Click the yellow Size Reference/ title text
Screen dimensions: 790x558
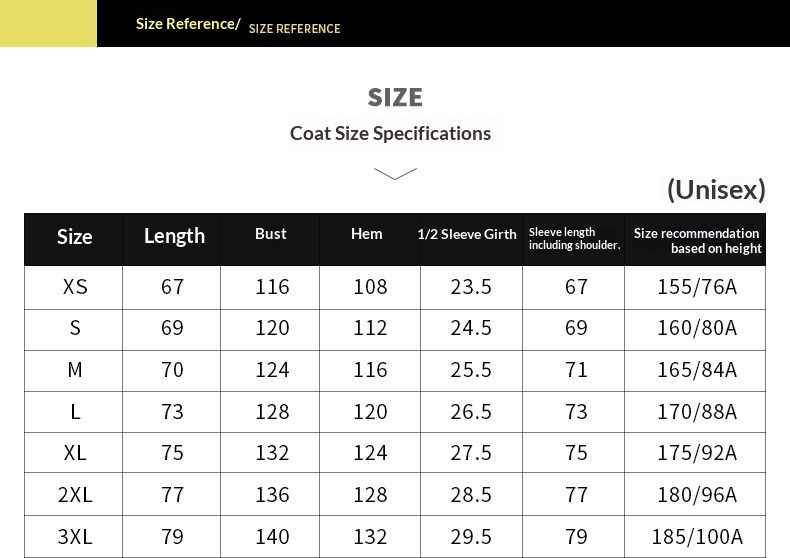pyautogui.click(x=188, y=24)
